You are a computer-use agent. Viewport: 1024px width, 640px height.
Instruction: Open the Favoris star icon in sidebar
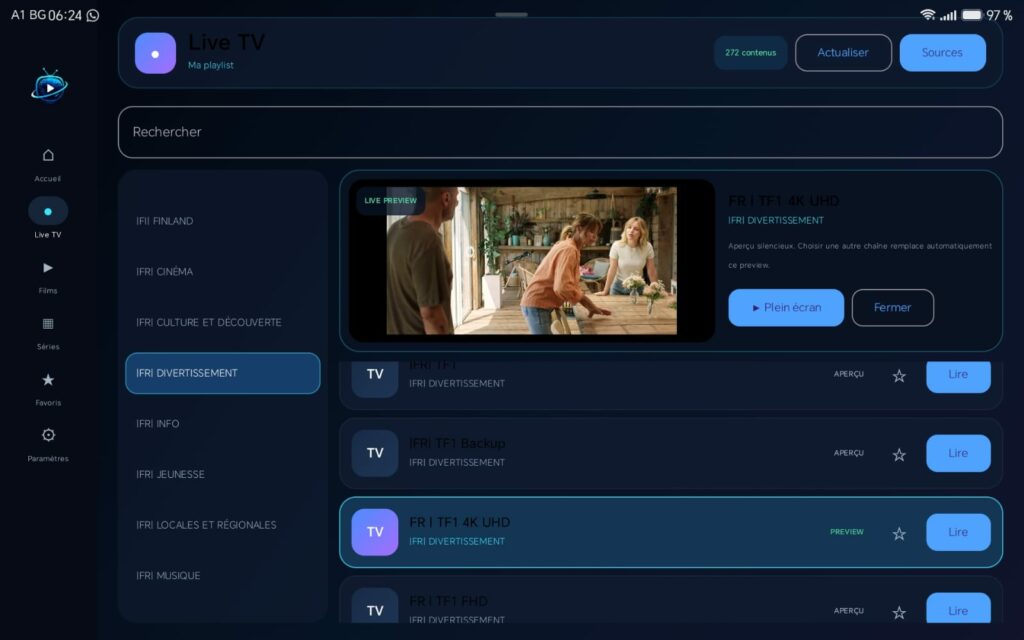(x=48, y=379)
